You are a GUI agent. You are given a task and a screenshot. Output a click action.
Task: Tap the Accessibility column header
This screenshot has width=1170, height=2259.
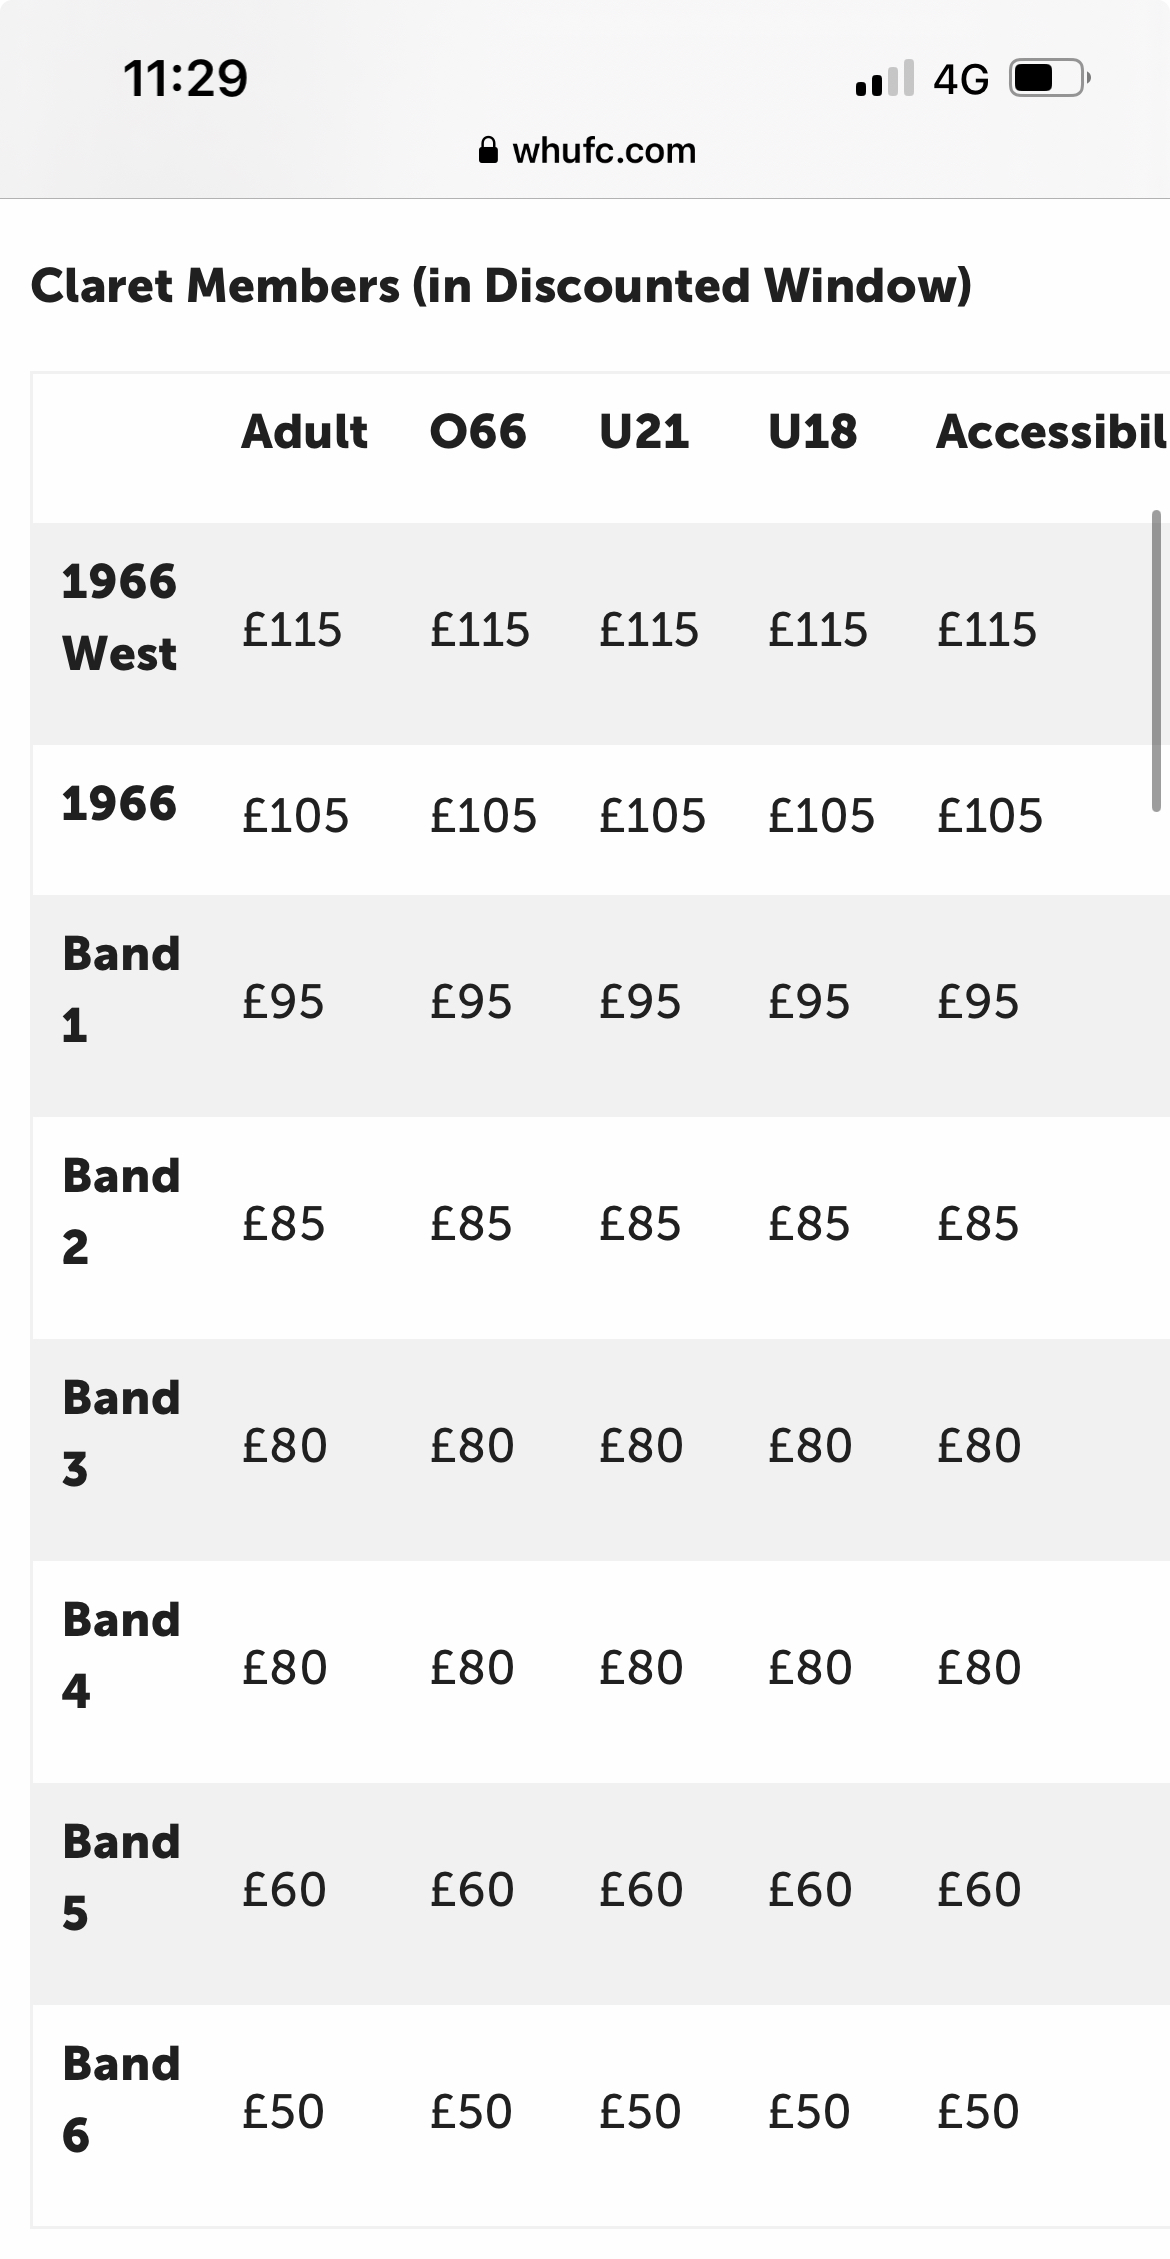[x=1050, y=432]
